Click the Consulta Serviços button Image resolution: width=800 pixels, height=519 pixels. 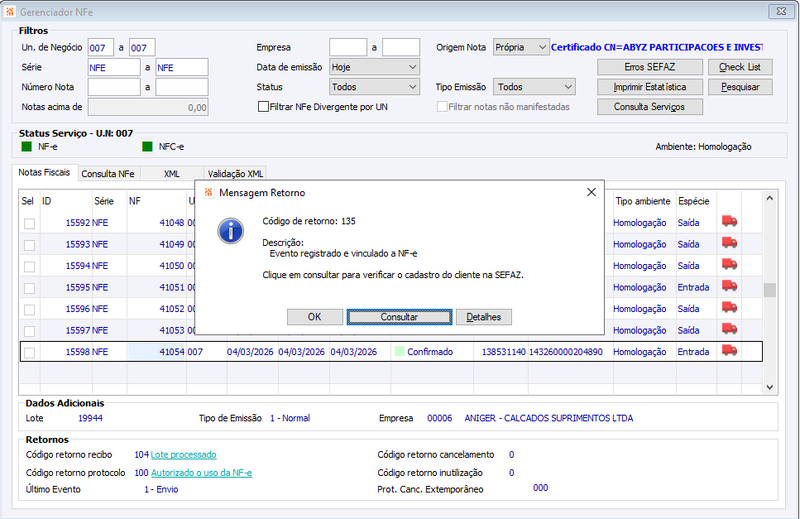pos(649,107)
